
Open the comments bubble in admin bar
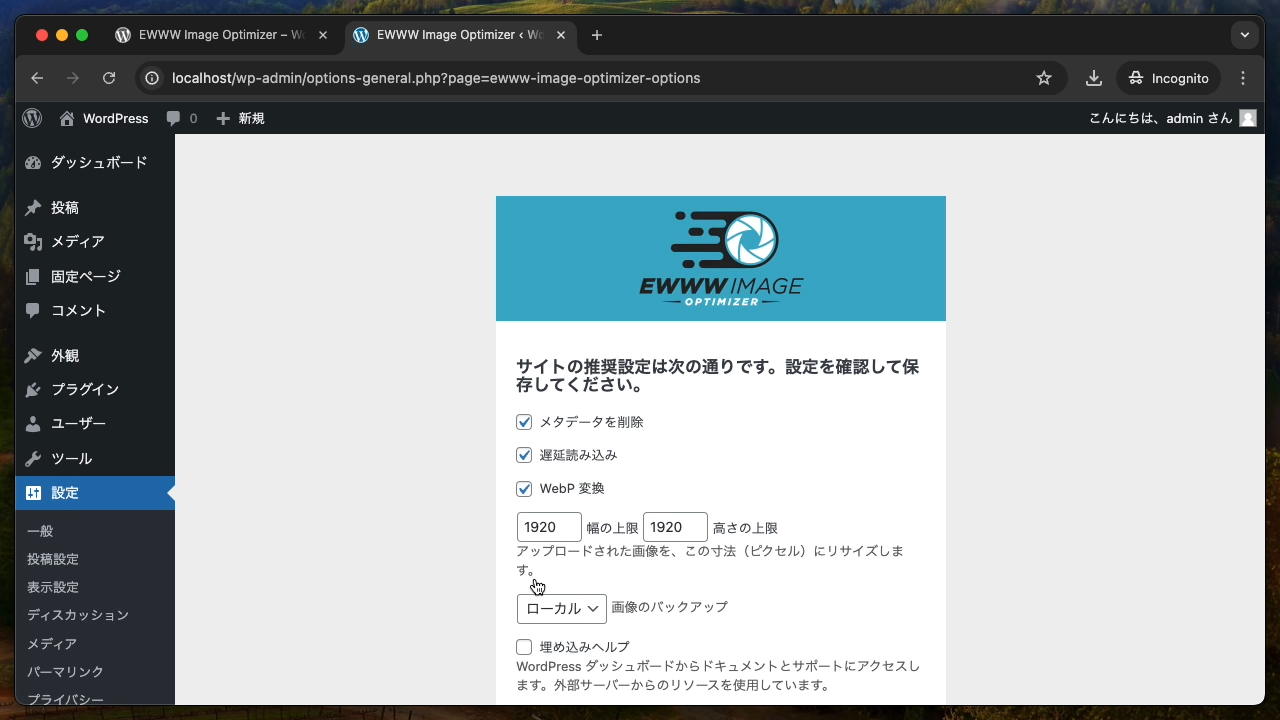[x=181, y=118]
